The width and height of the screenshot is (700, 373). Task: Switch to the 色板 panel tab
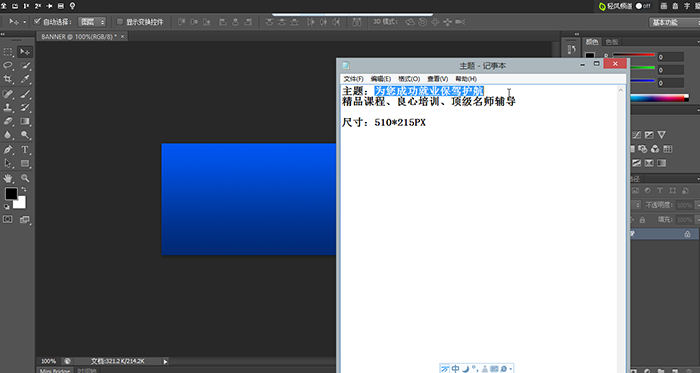pos(612,42)
